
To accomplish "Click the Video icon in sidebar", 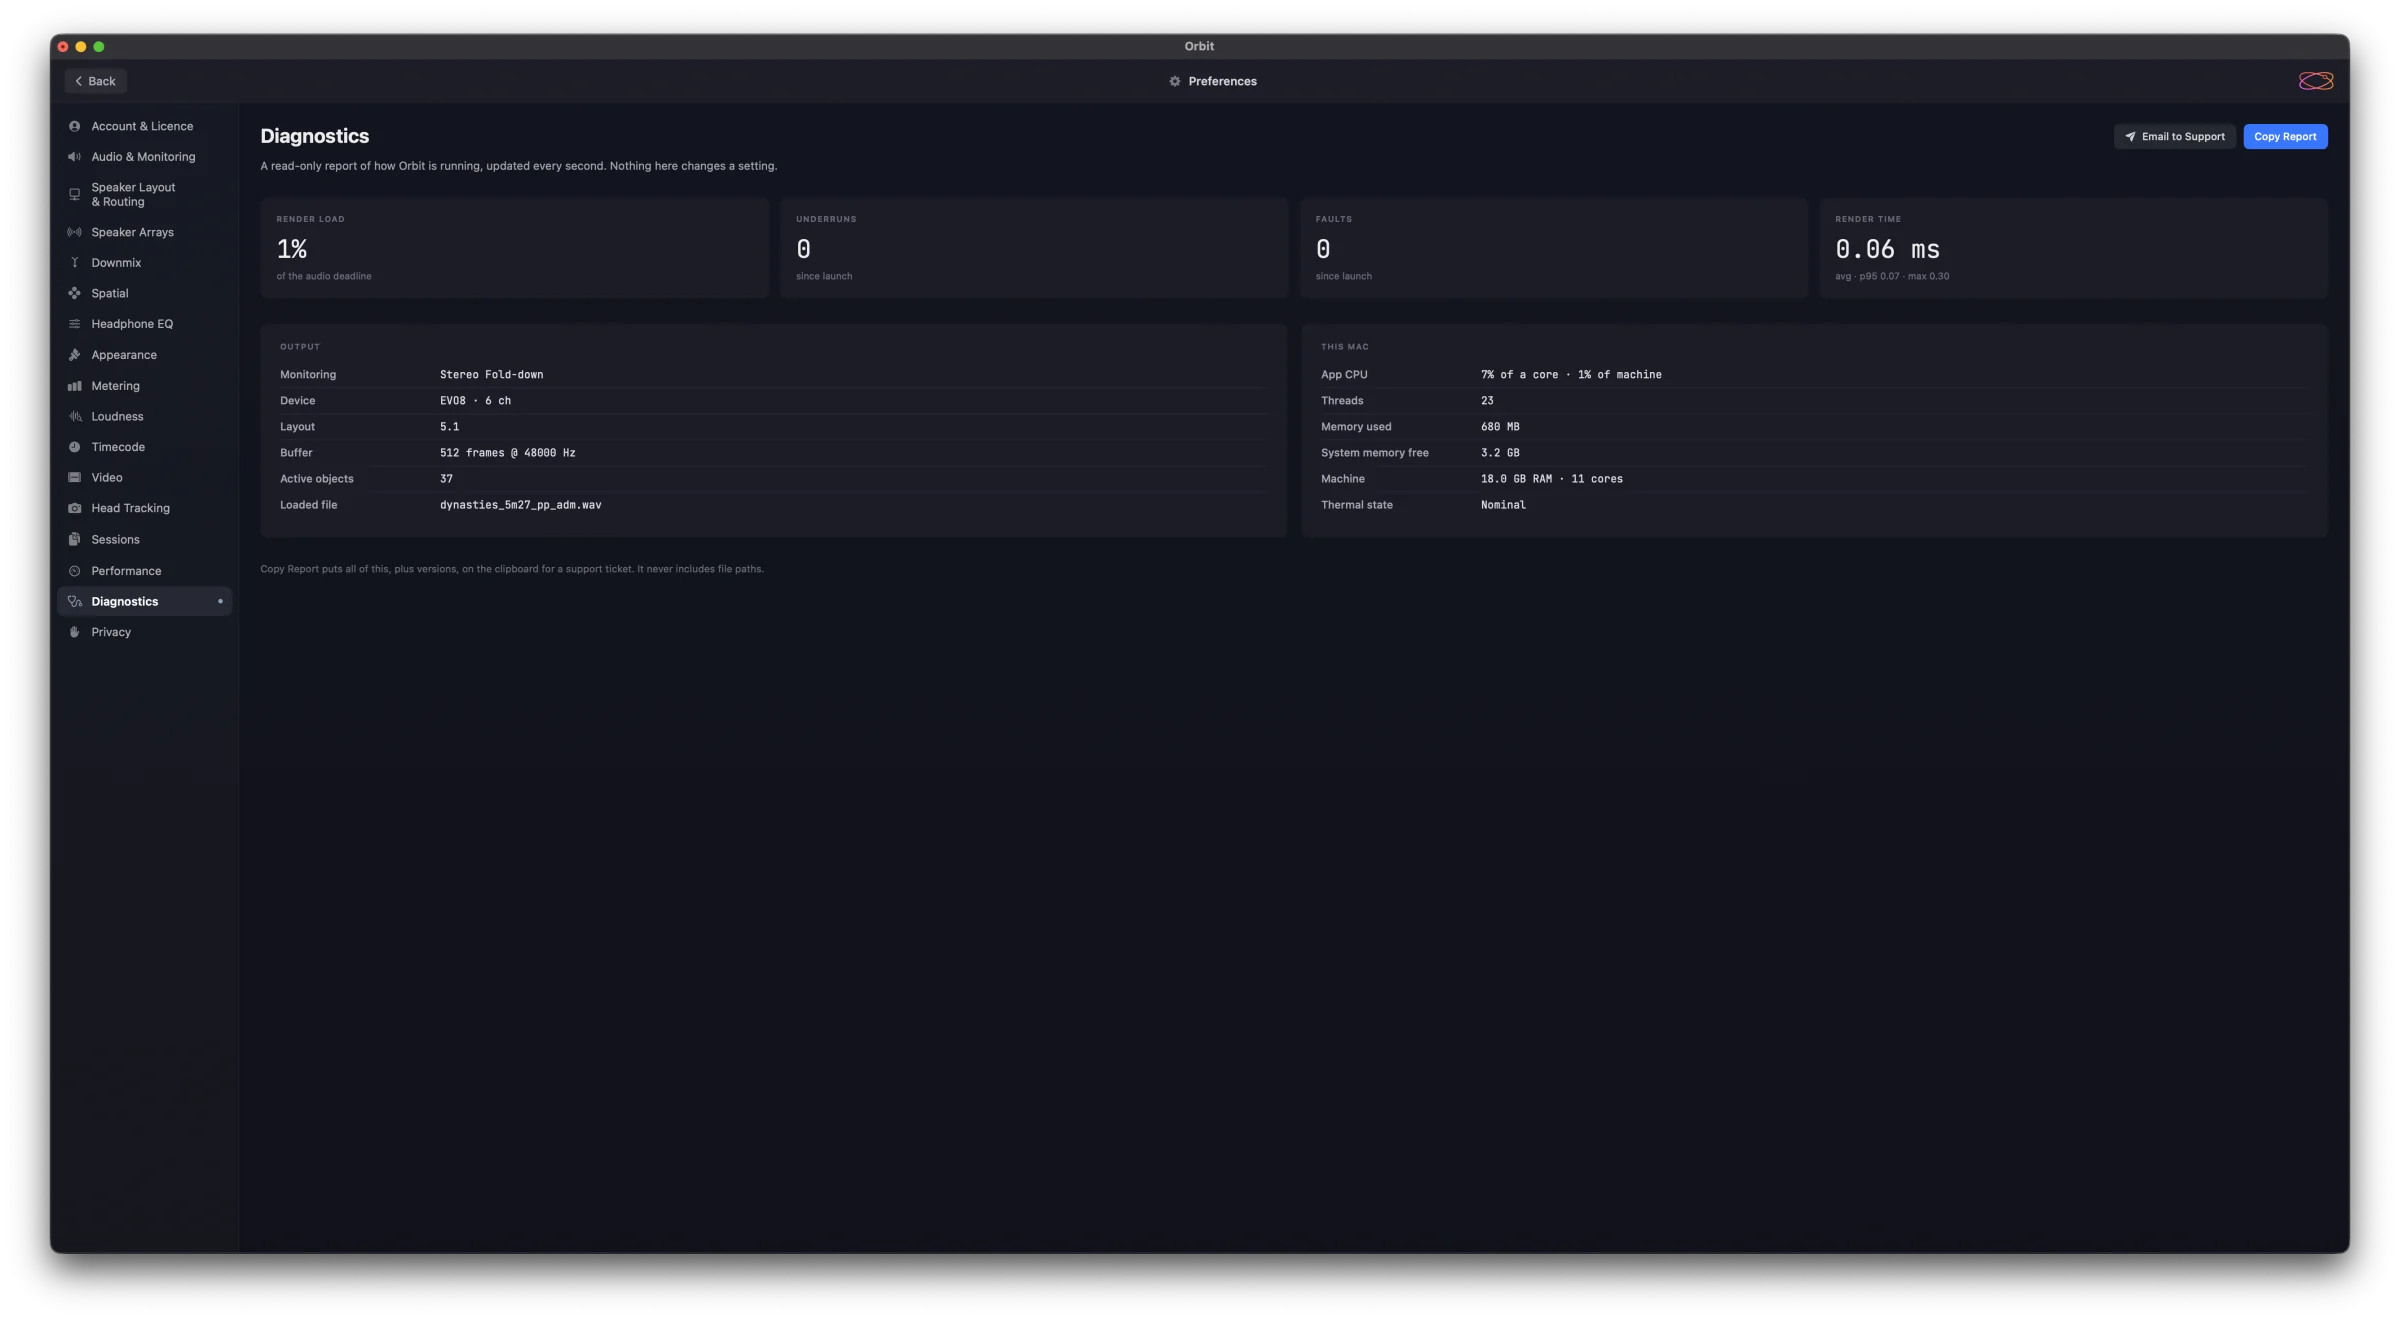I will [x=74, y=478].
